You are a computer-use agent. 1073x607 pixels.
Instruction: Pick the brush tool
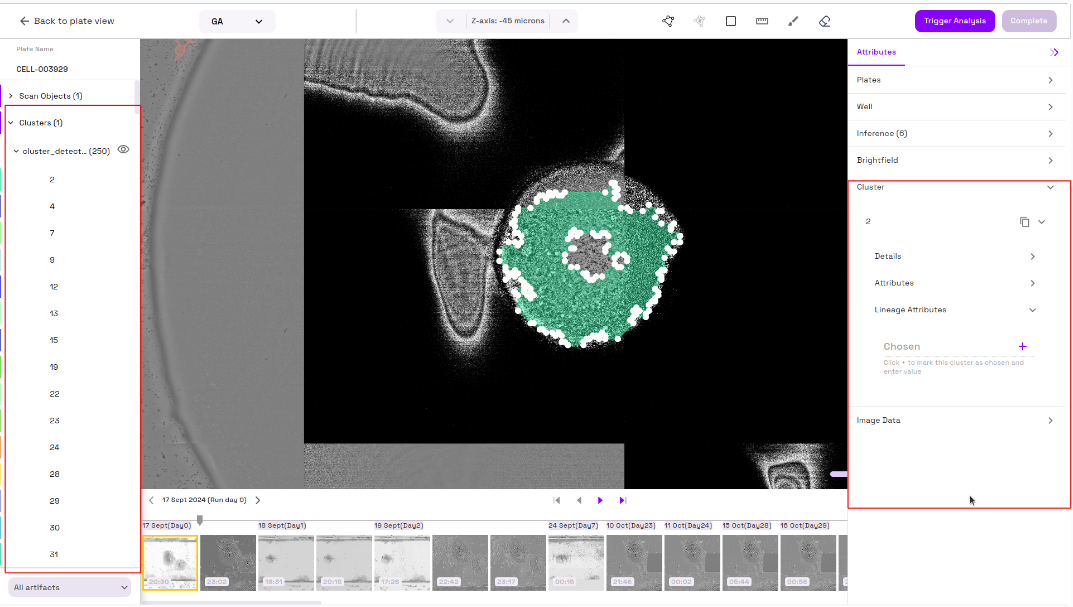[x=793, y=21]
